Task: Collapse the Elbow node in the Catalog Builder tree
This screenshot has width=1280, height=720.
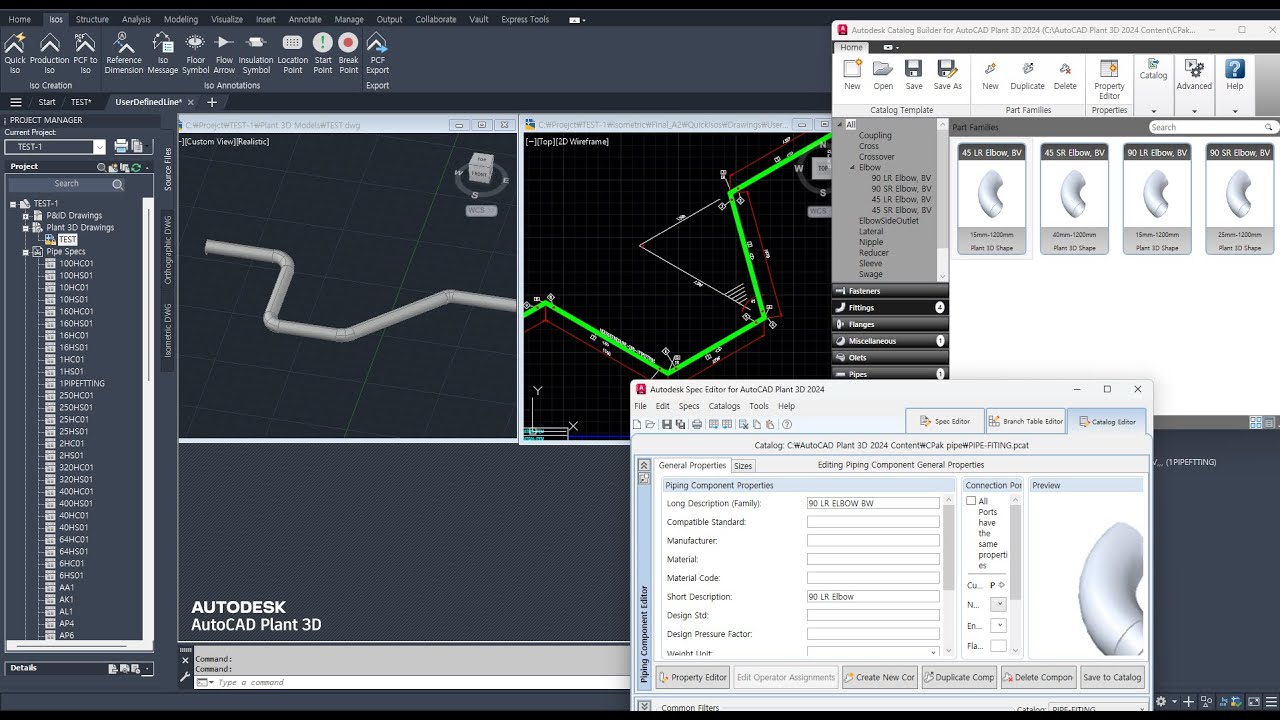Action: click(x=852, y=168)
